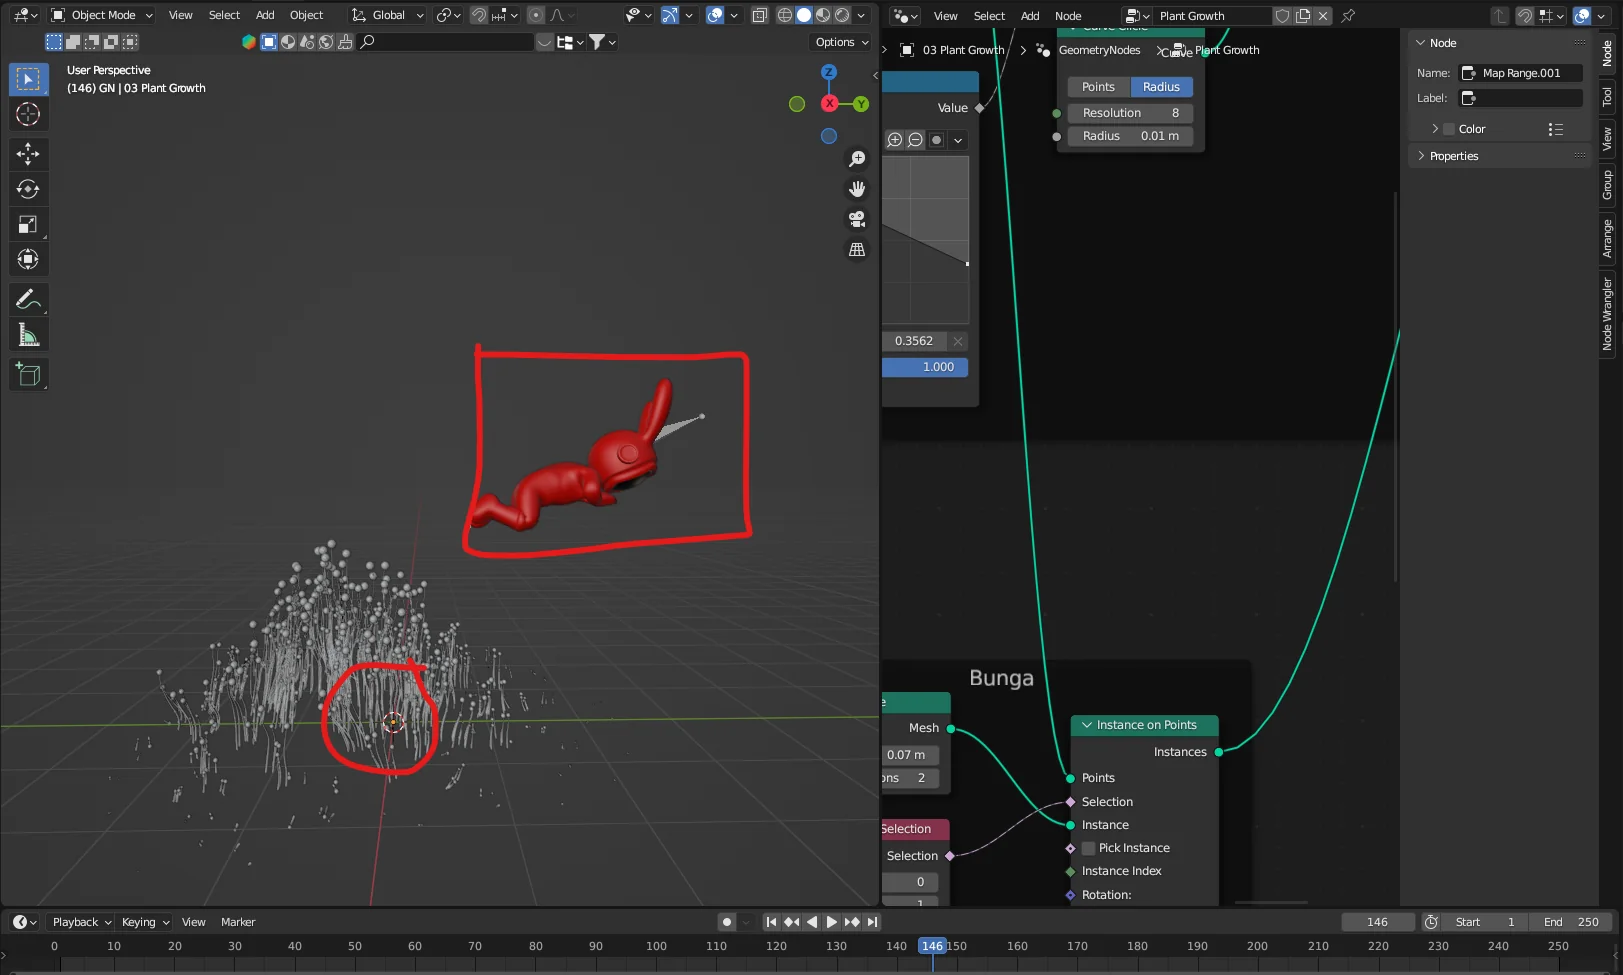Switch to rendered shading
Screen dimensions: 1623x975
pos(842,15)
